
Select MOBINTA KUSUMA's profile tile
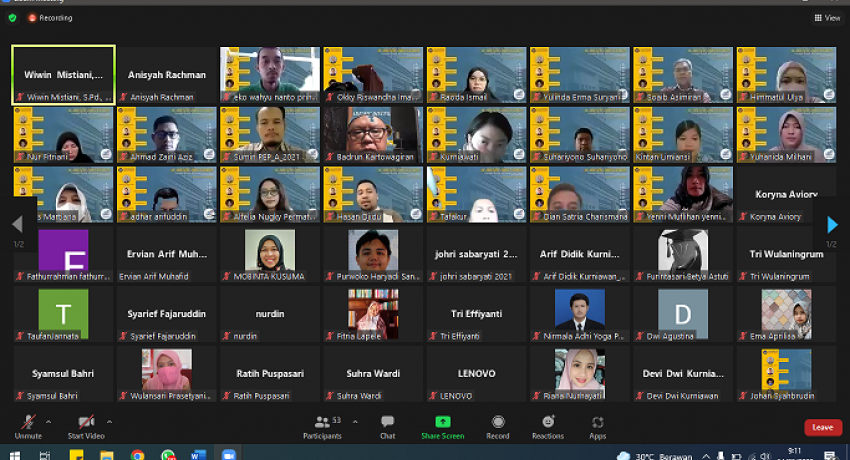[270, 255]
